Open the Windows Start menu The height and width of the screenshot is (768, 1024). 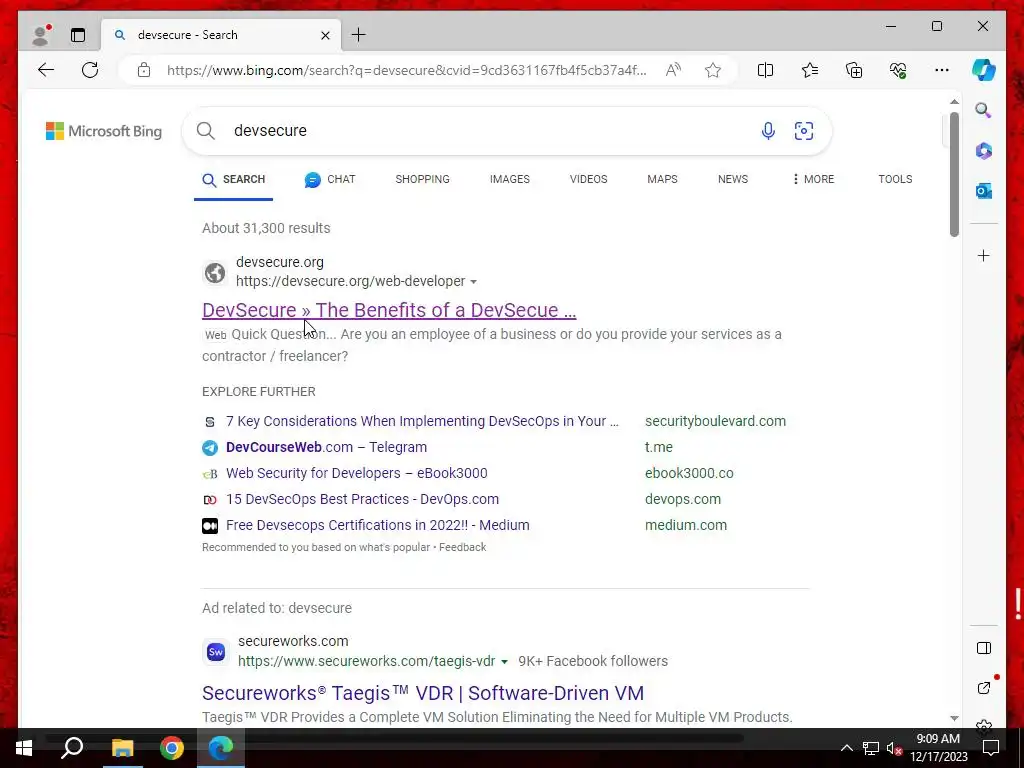[24, 748]
